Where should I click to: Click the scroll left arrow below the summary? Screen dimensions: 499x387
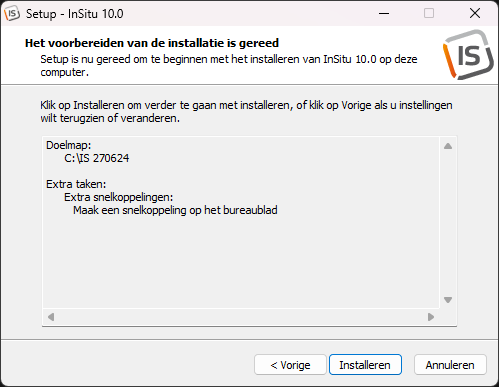(x=51, y=317)
